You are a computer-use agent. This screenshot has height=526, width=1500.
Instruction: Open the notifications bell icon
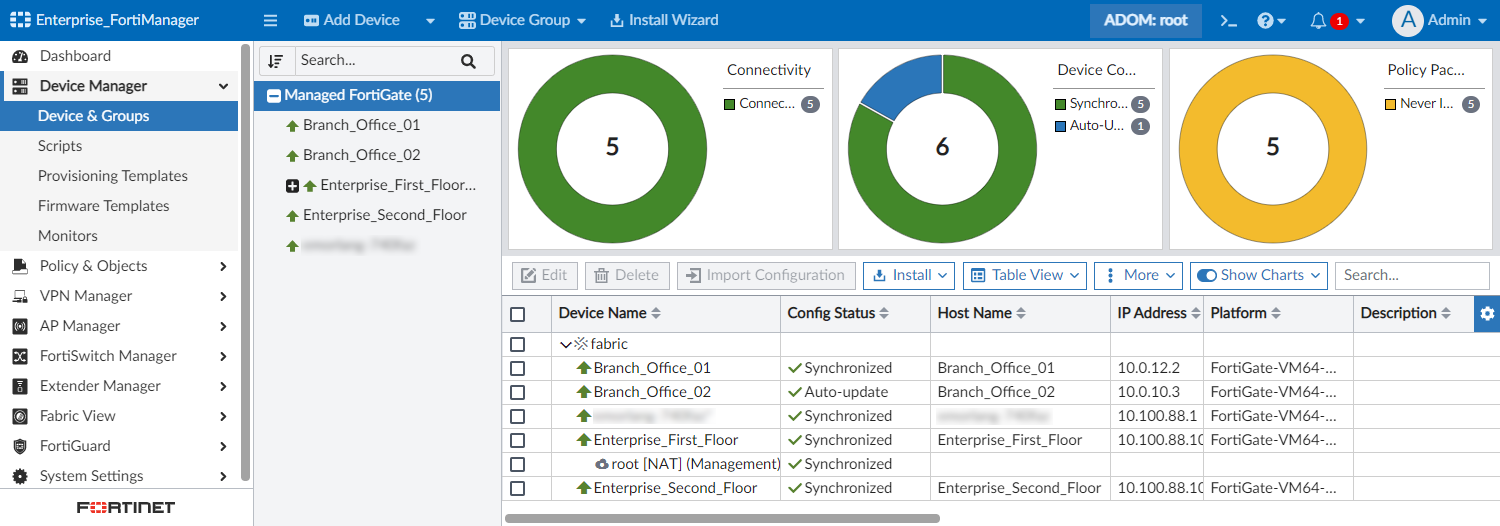(1319, 20)
